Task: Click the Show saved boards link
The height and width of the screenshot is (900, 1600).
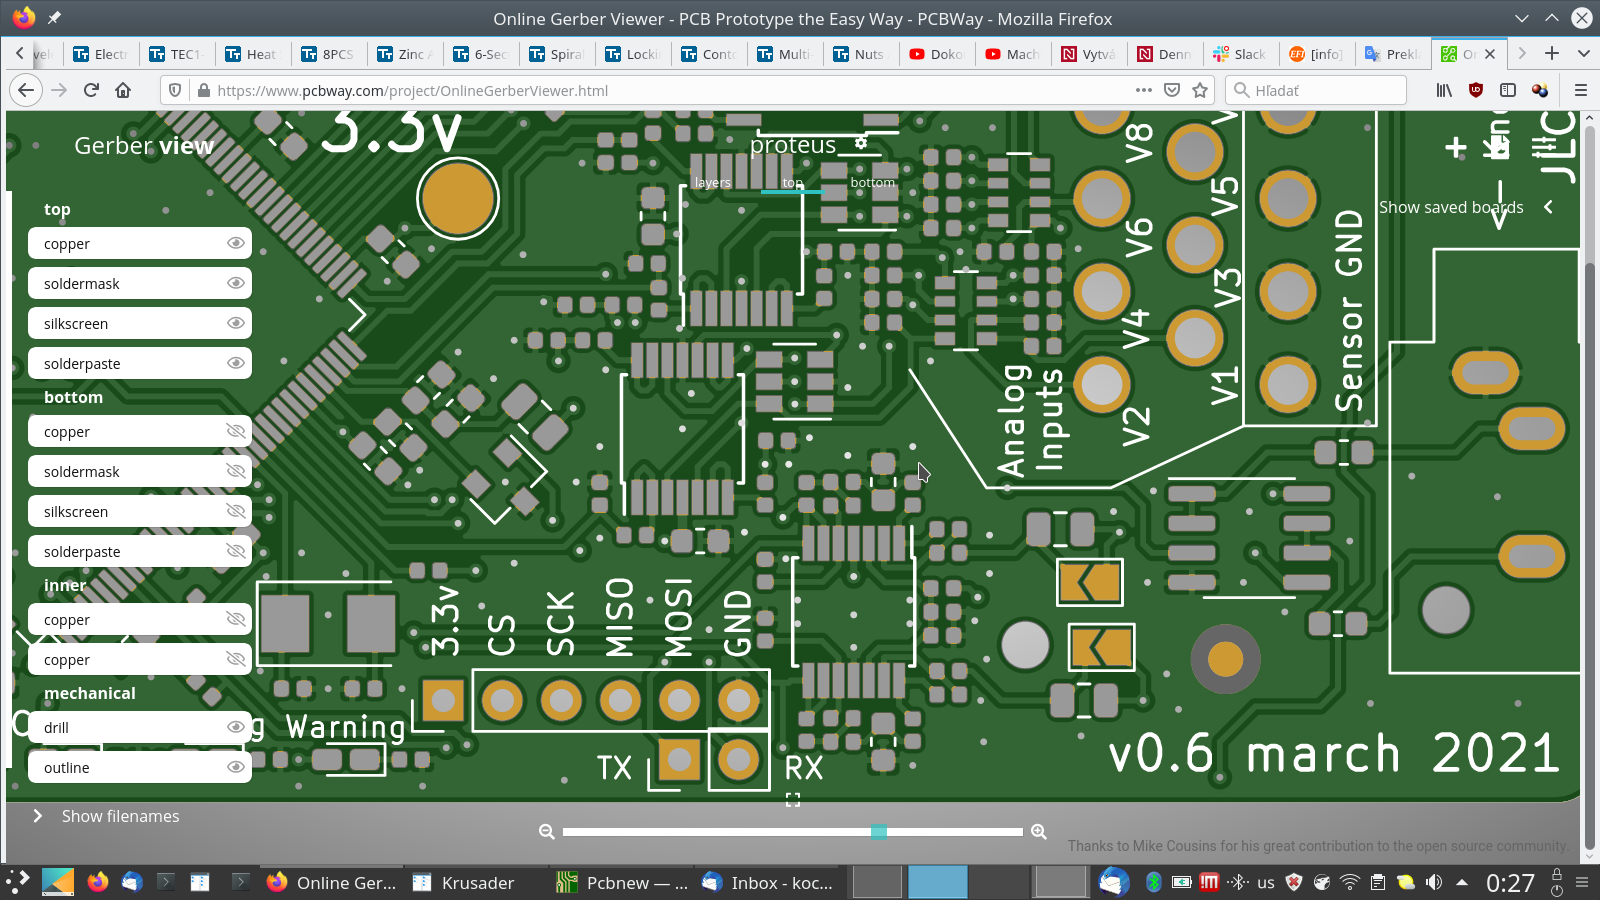Action: pyautogui.click(x=1451, y=207)
